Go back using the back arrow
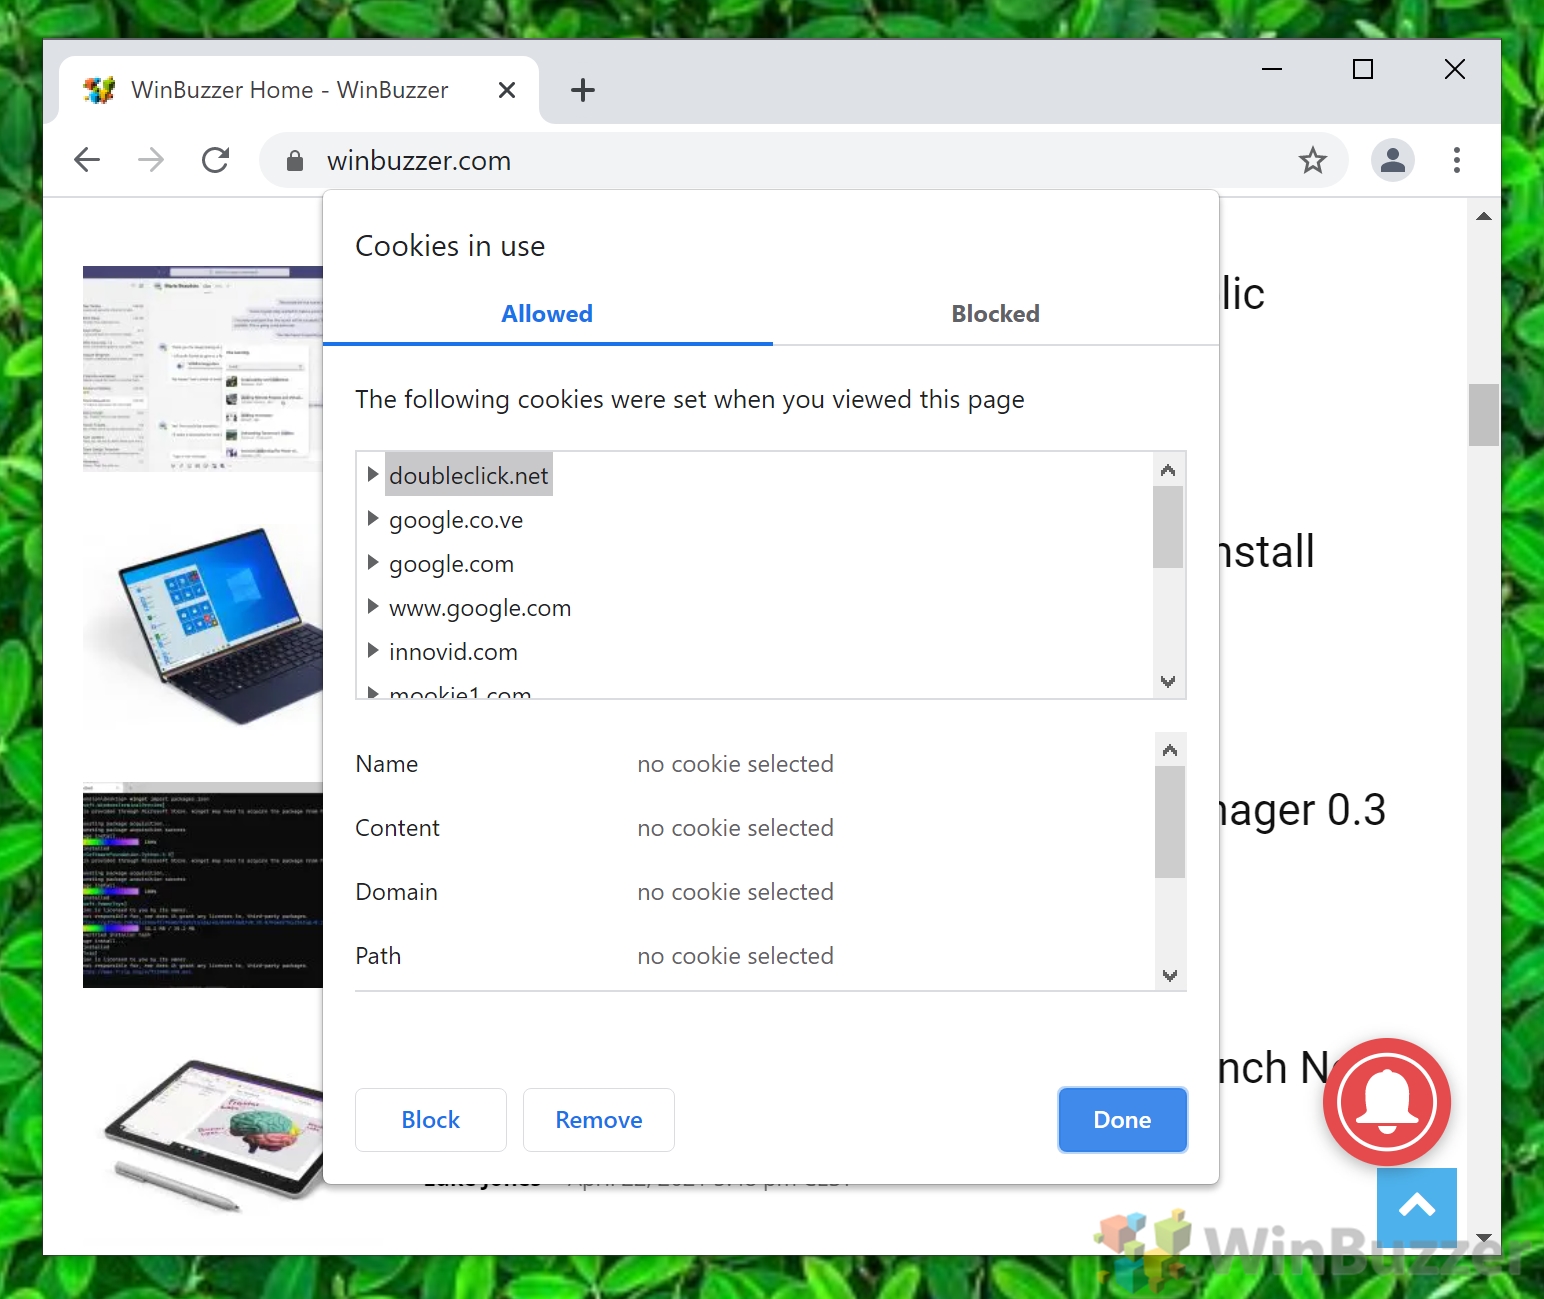The height and width of the screenshot is (1299, 1544). (87, 160)
